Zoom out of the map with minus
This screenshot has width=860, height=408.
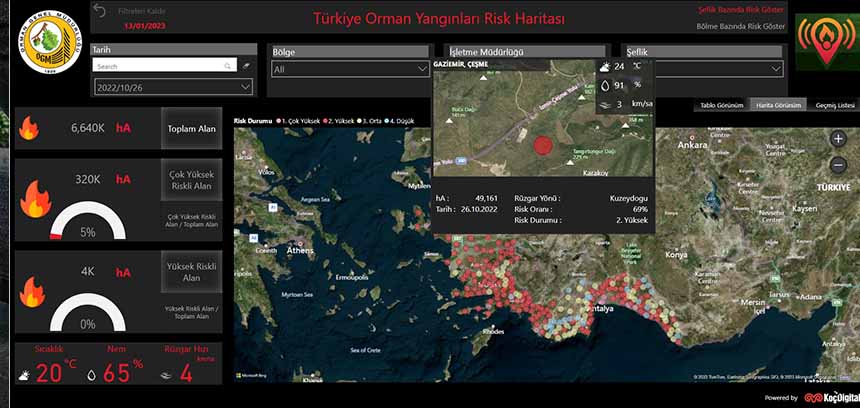point(838,165)
